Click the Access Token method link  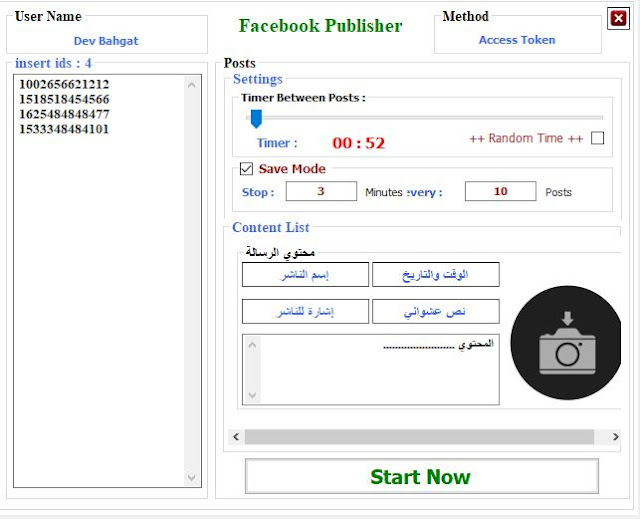[517, 40]
